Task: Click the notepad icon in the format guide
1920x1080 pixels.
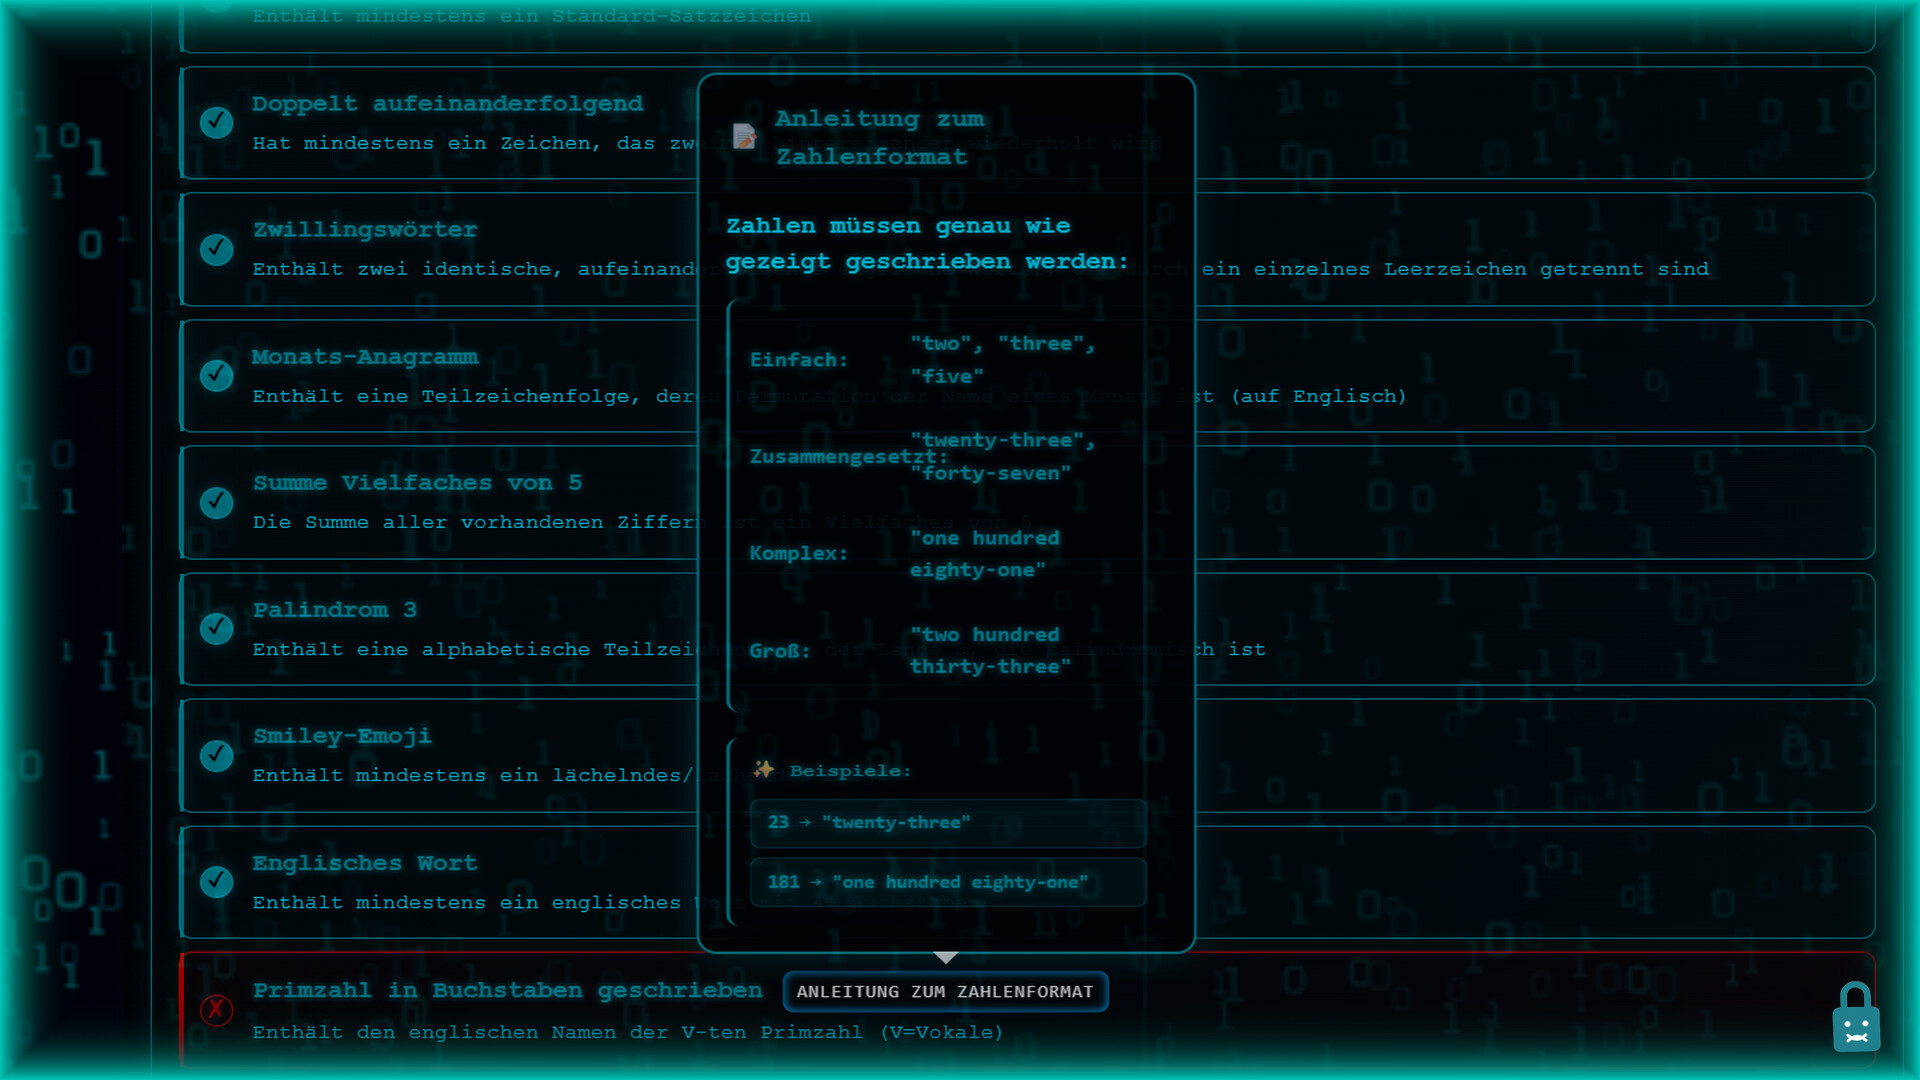Action: (x=744, y=136)
